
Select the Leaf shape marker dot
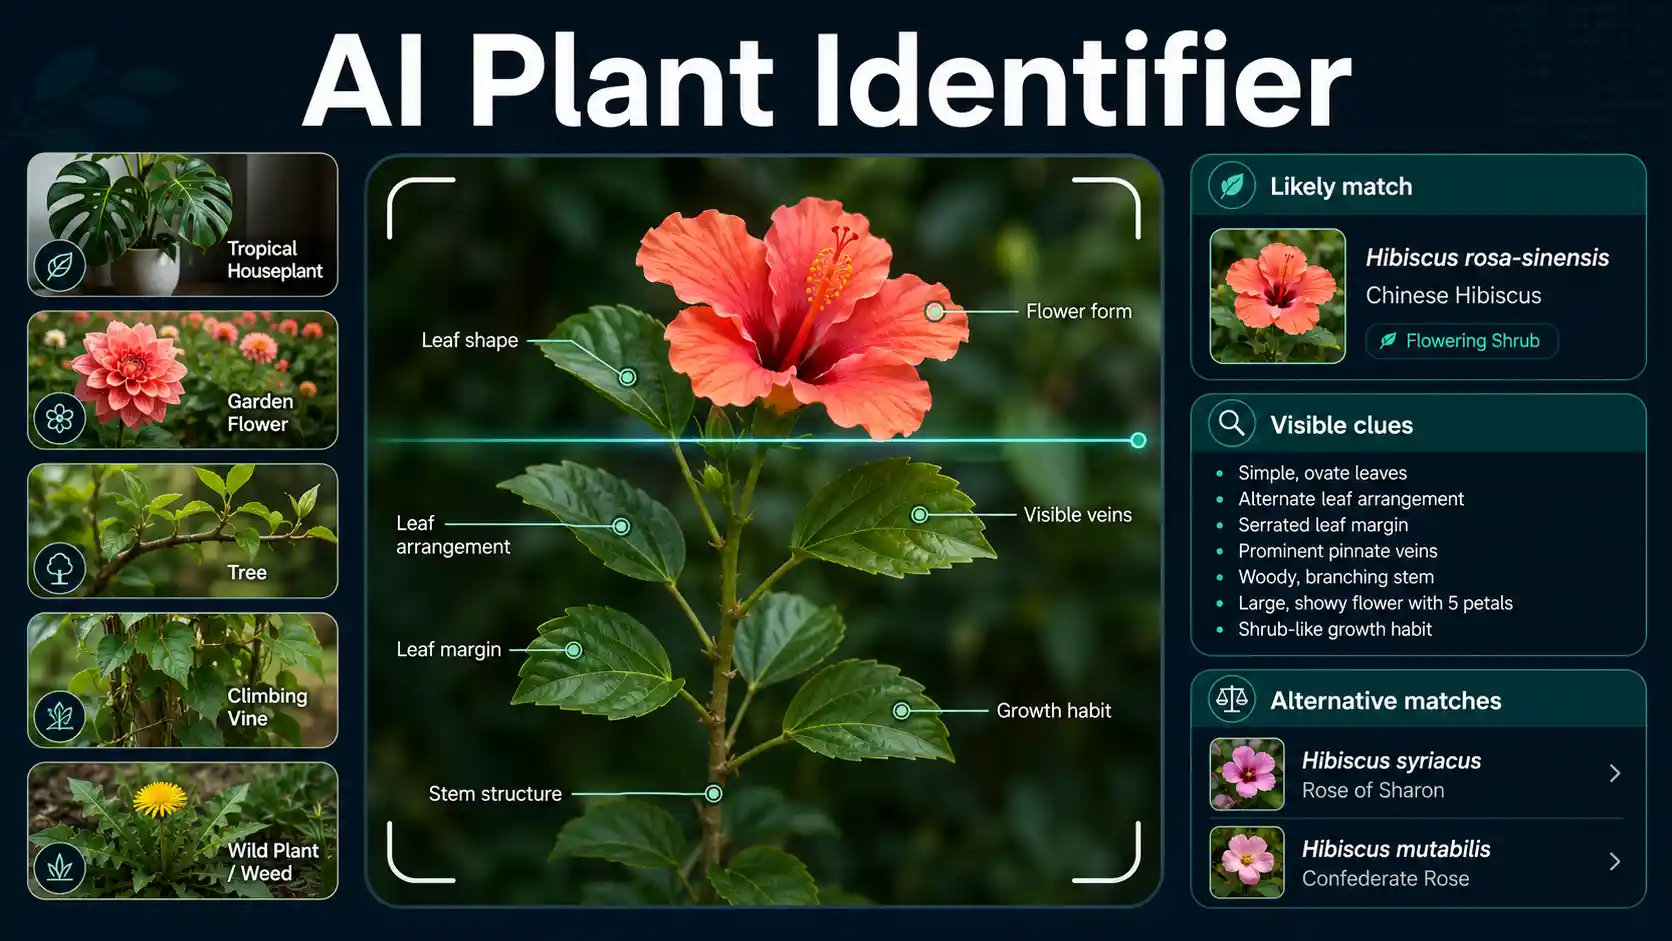pyautogui.click(x=627, y=377)
